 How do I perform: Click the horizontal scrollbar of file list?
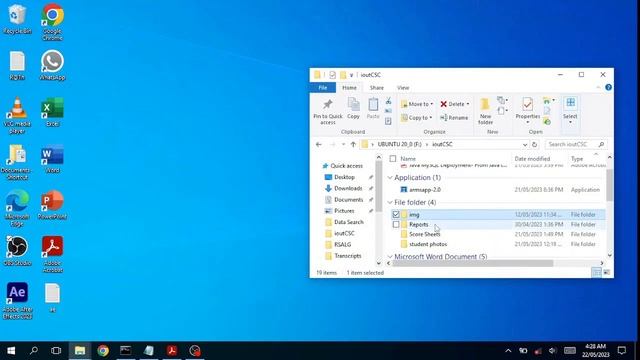coord(473,263)
